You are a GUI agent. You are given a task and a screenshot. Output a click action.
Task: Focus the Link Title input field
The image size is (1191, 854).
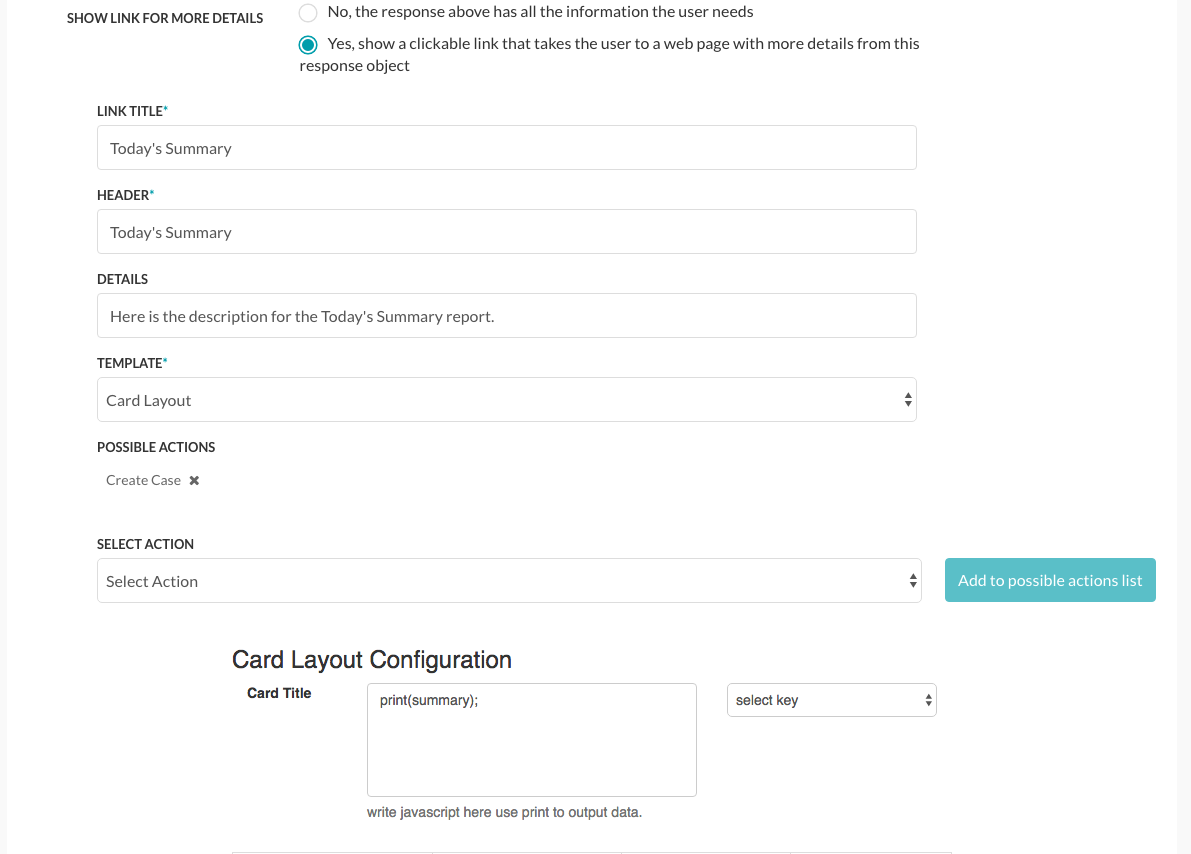click(507, 147)
